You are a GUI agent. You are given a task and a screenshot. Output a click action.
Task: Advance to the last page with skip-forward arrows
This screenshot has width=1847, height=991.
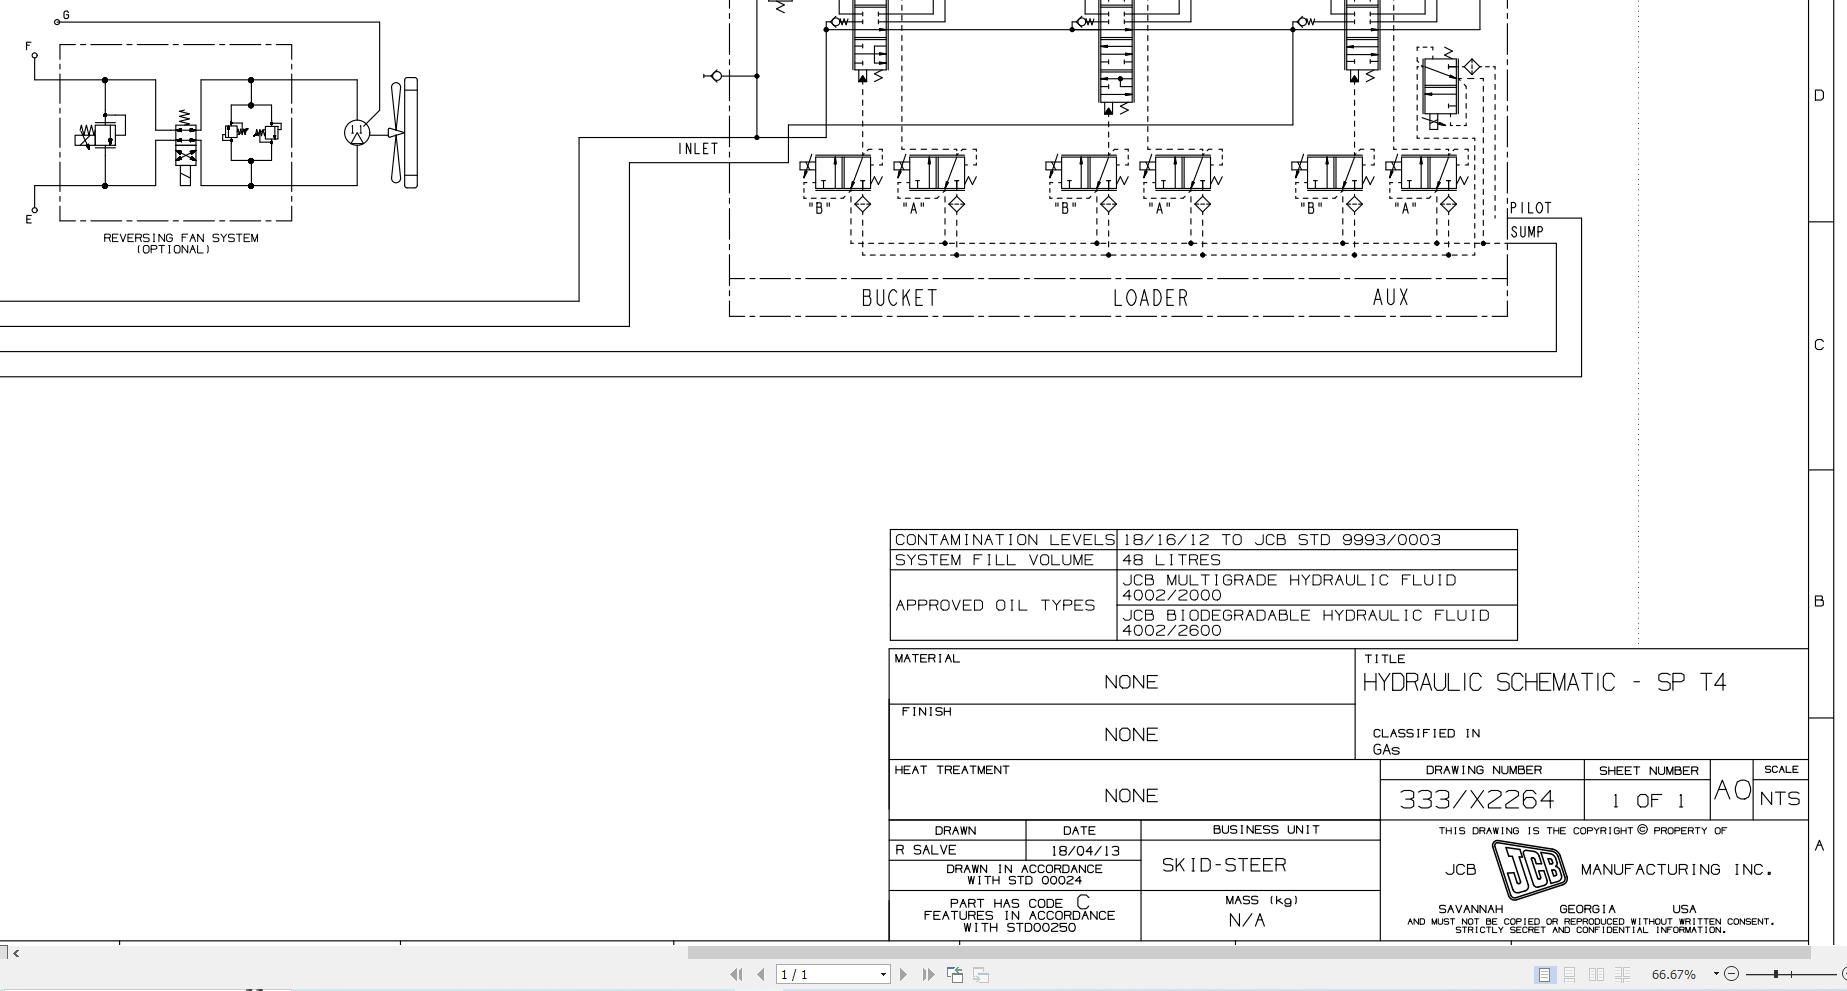pyautogui.click(x=928, y=974)
